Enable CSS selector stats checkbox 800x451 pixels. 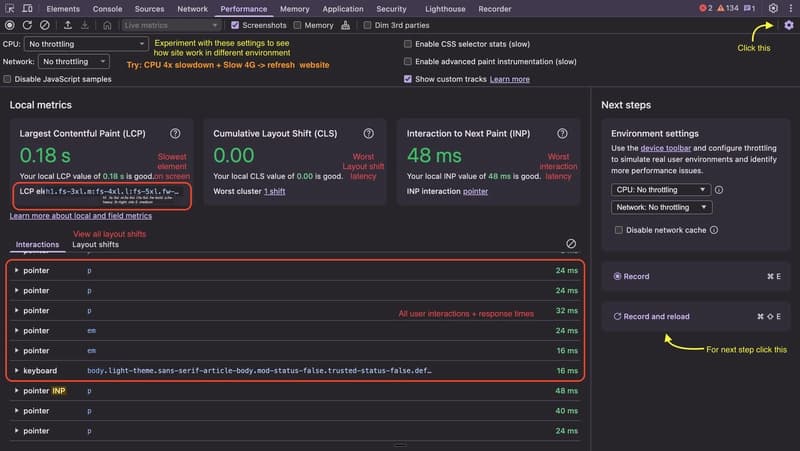click(408, 44)
